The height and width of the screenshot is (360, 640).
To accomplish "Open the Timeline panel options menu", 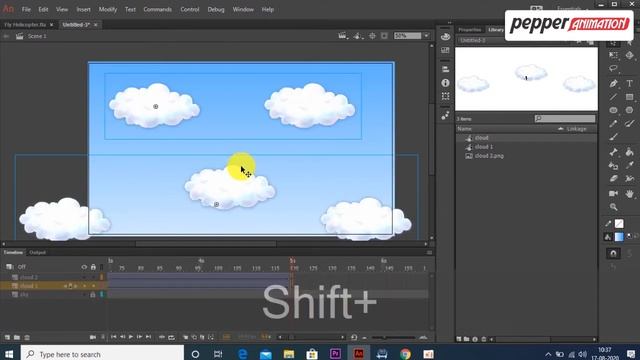I will pyautogui.click(x=429, y=253).
